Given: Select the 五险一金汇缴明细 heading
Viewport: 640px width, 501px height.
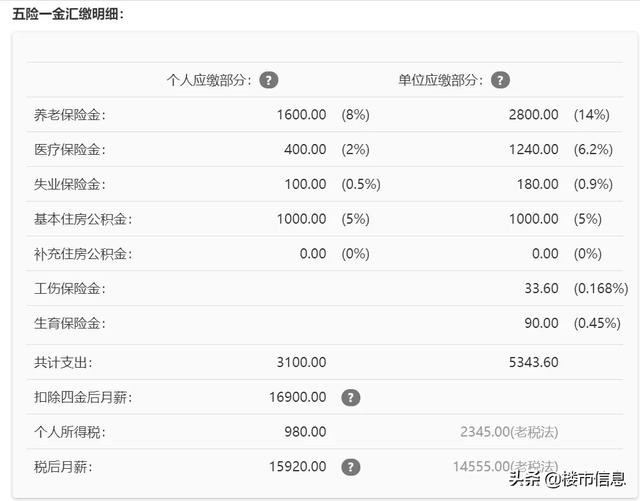Looking at the screenshot, I should (68, 14).
